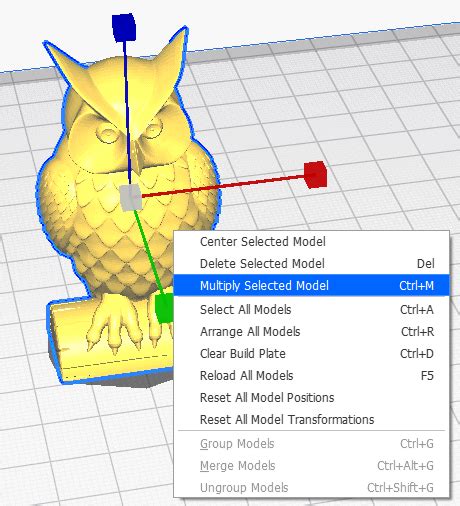The image size is (460, 506).
Task: Select Multiply Selected Model
Action: tap(312, 286)
